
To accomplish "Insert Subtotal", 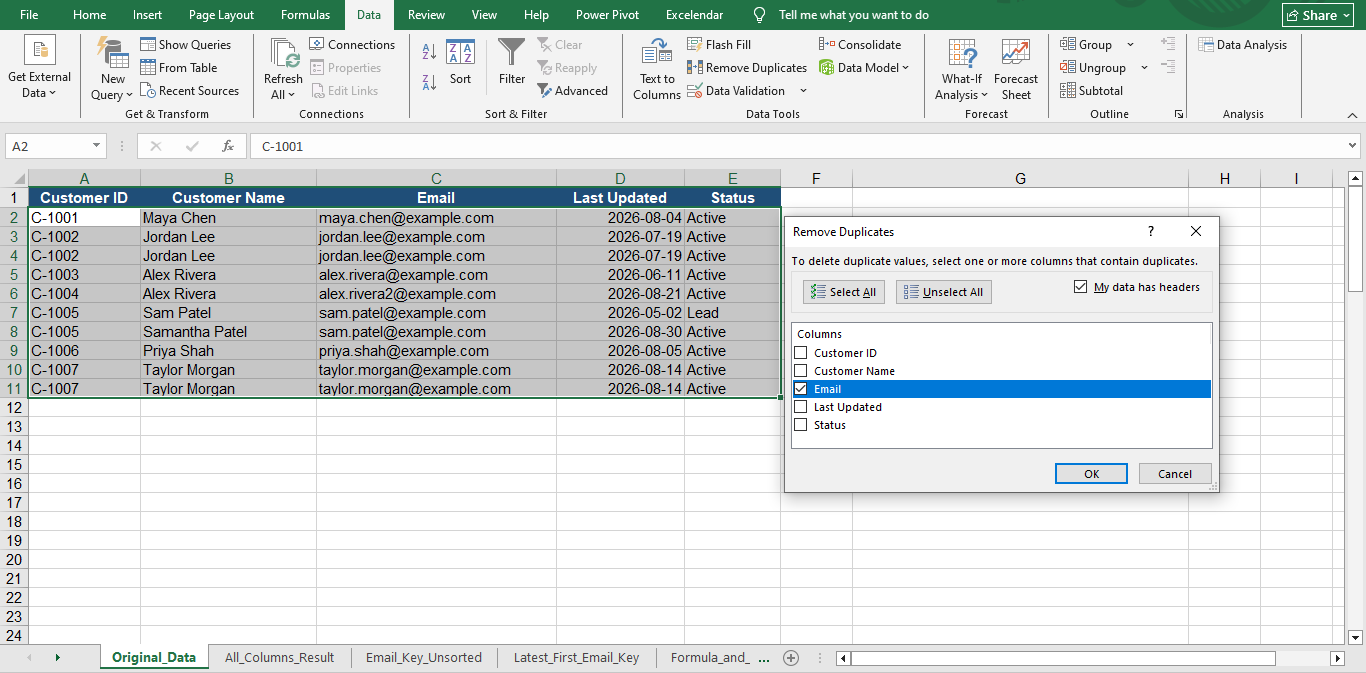I will pos(1092,91).
